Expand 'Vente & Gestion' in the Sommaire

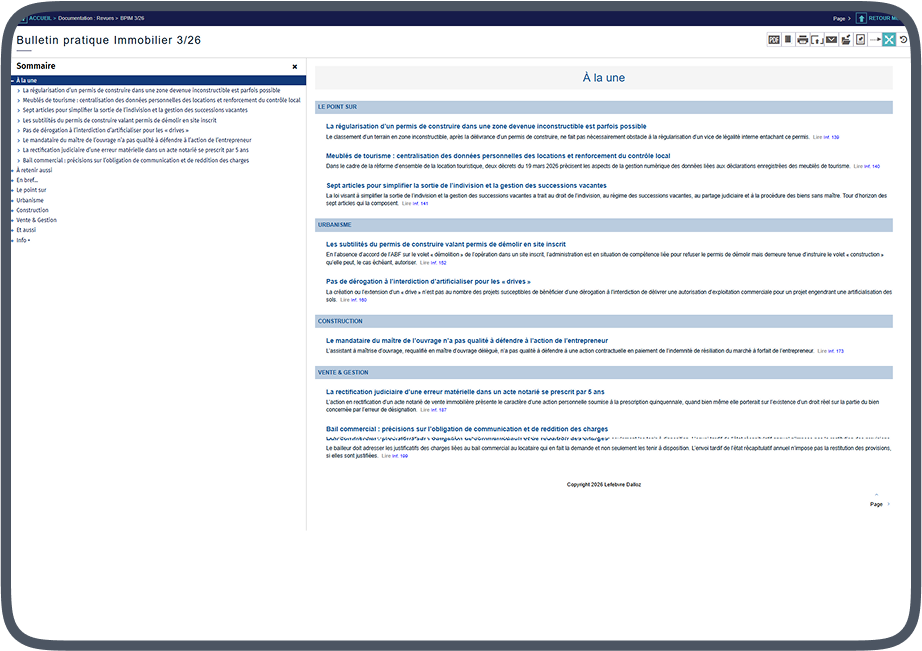(x=13, y=221)
